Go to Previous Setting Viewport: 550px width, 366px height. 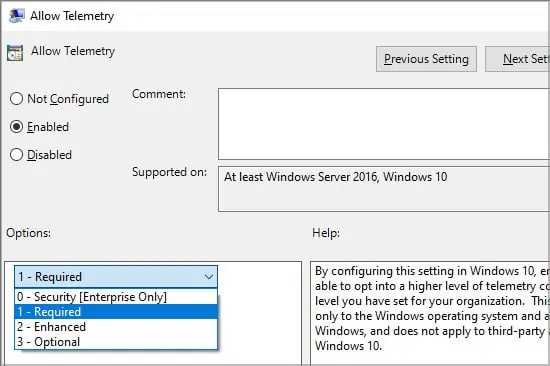click(426, 59)
